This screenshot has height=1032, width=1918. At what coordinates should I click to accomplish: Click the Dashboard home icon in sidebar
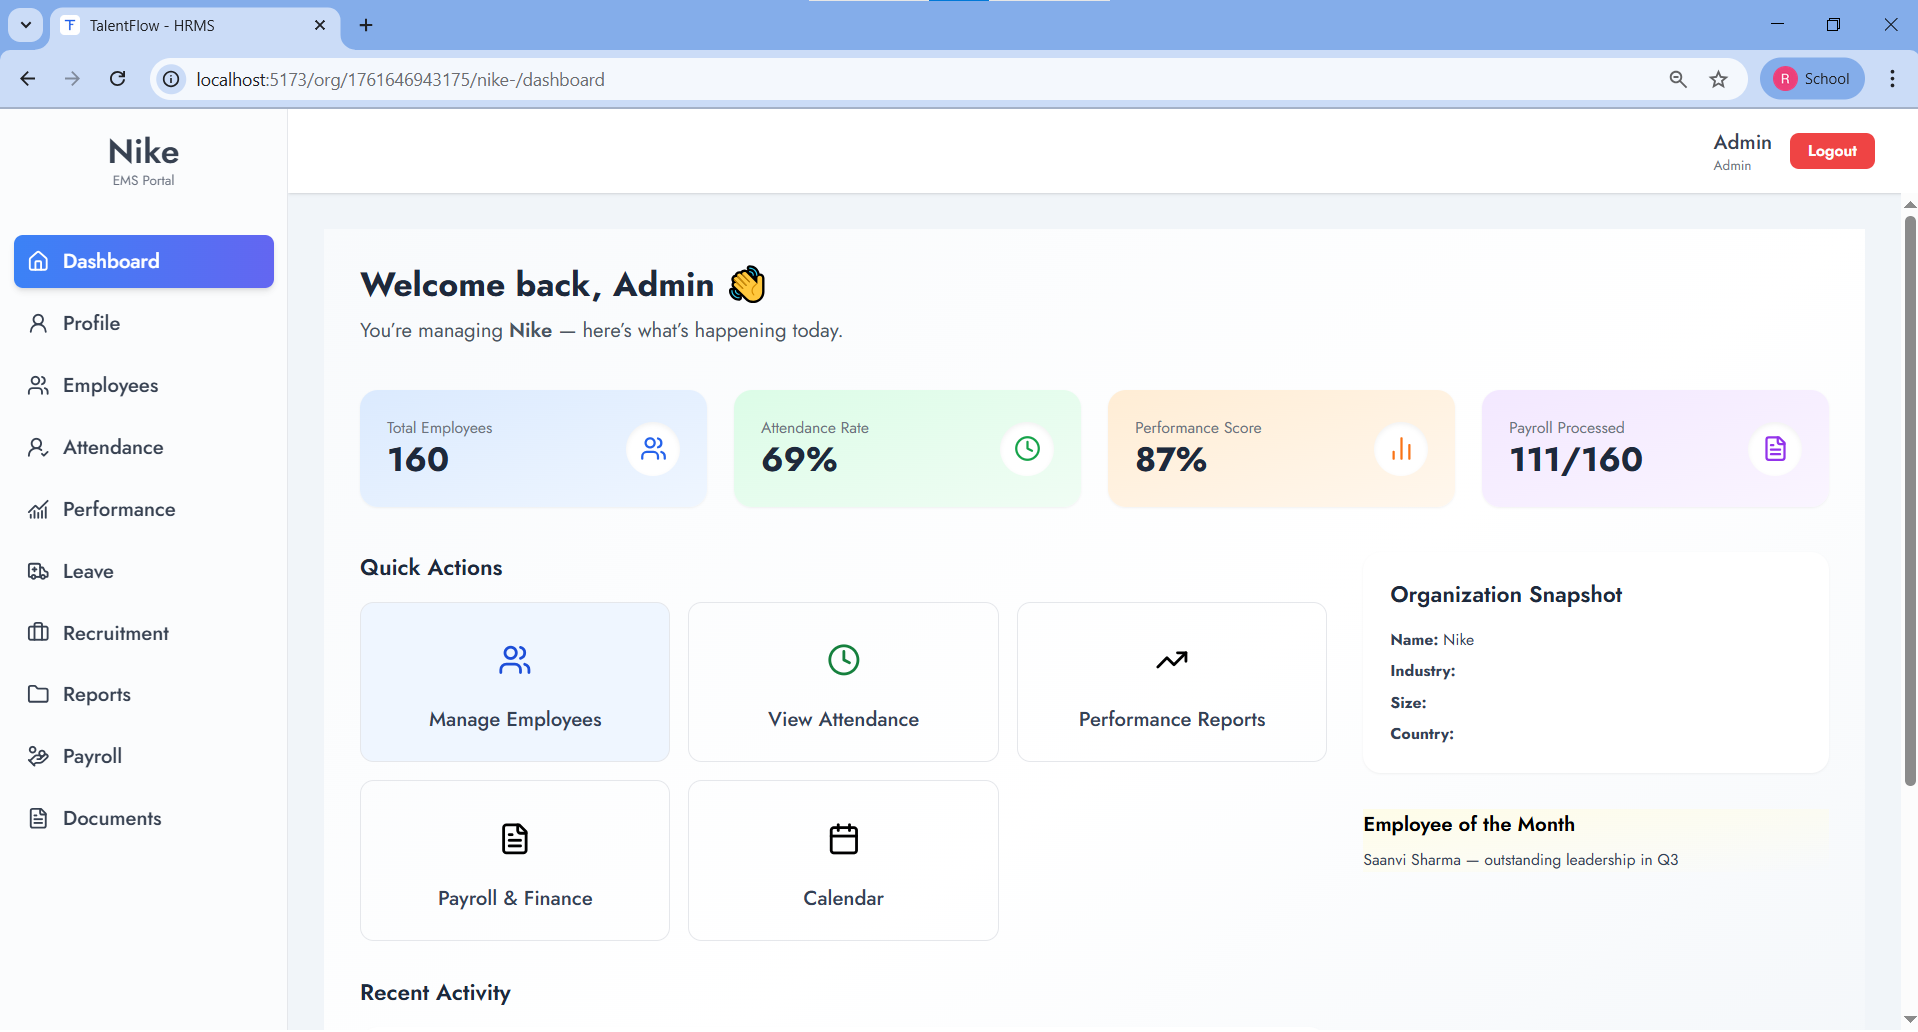coord(38,261)
